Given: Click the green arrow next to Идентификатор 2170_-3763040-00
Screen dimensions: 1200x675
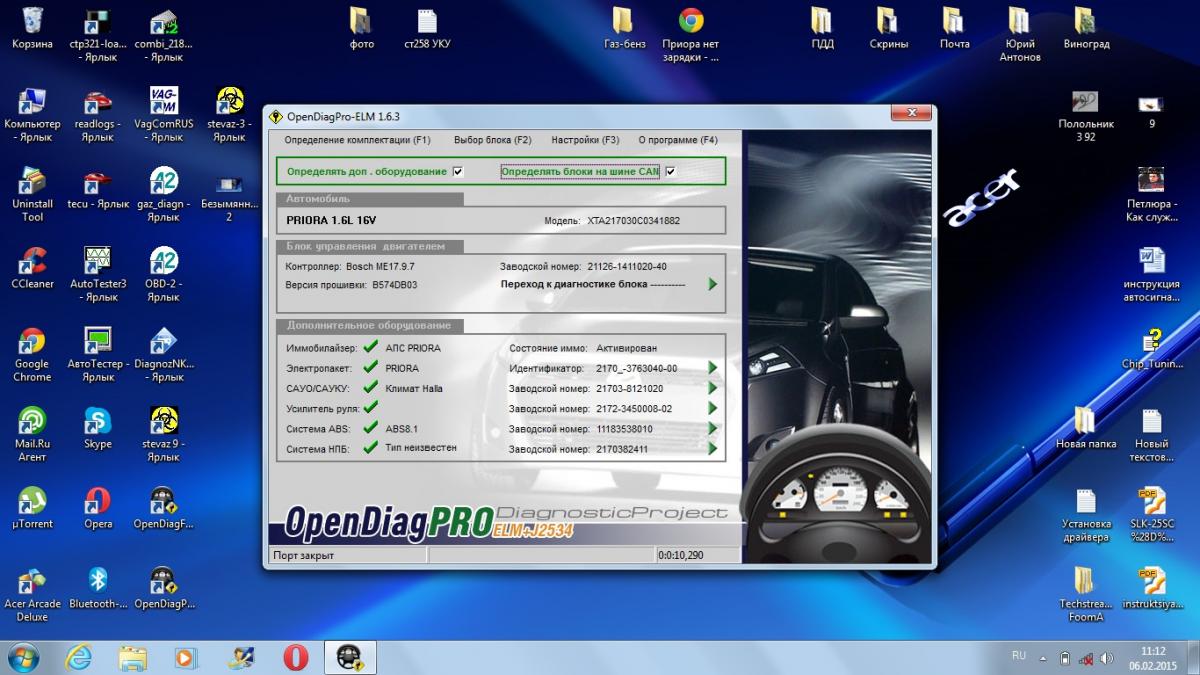Looking at the screenshot, I should [x=713, y=368].
